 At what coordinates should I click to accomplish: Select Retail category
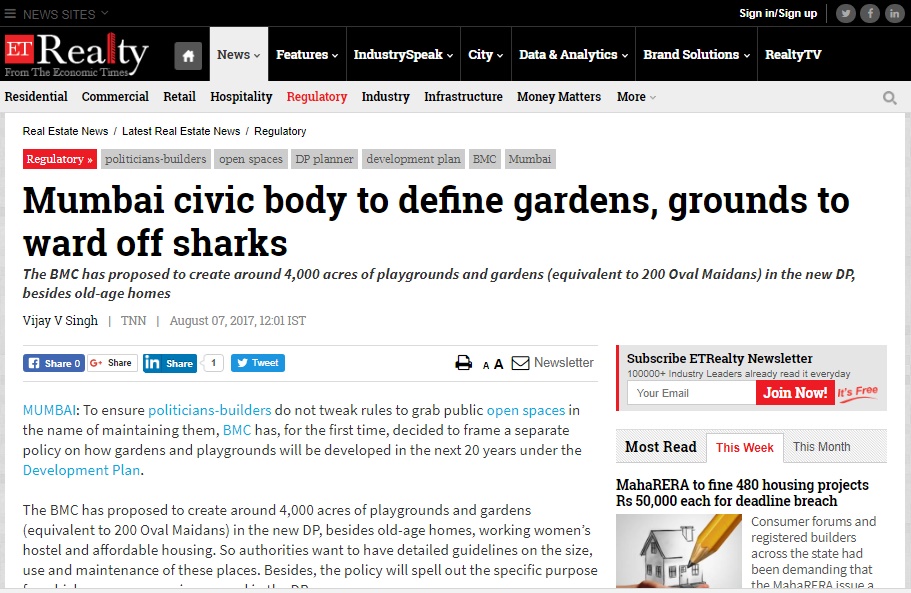coord(179,96)
